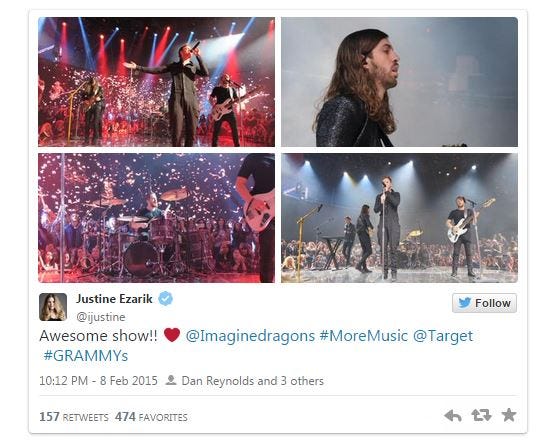Open the top-left concert photo
The height and width of the screenshot is (444, 544).
coord(156,82)
